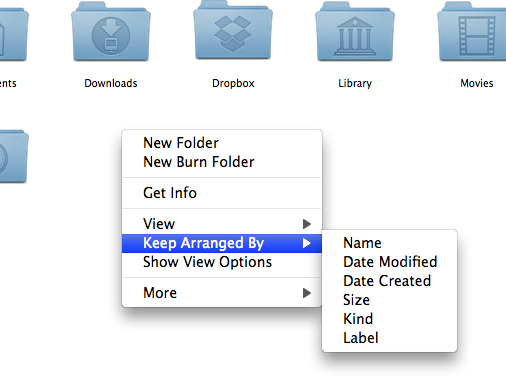Select Keep Arranged By menu entry

(x=222, y=243)
